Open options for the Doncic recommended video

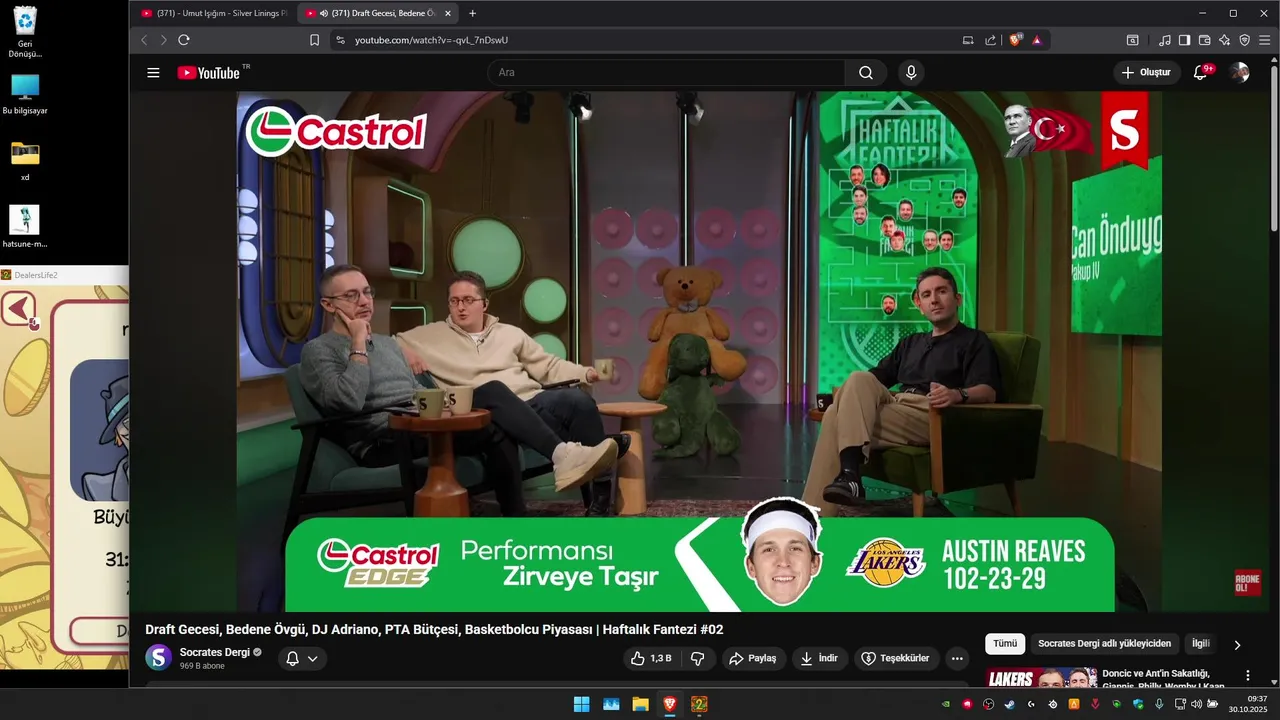[x=1248, y=676]
